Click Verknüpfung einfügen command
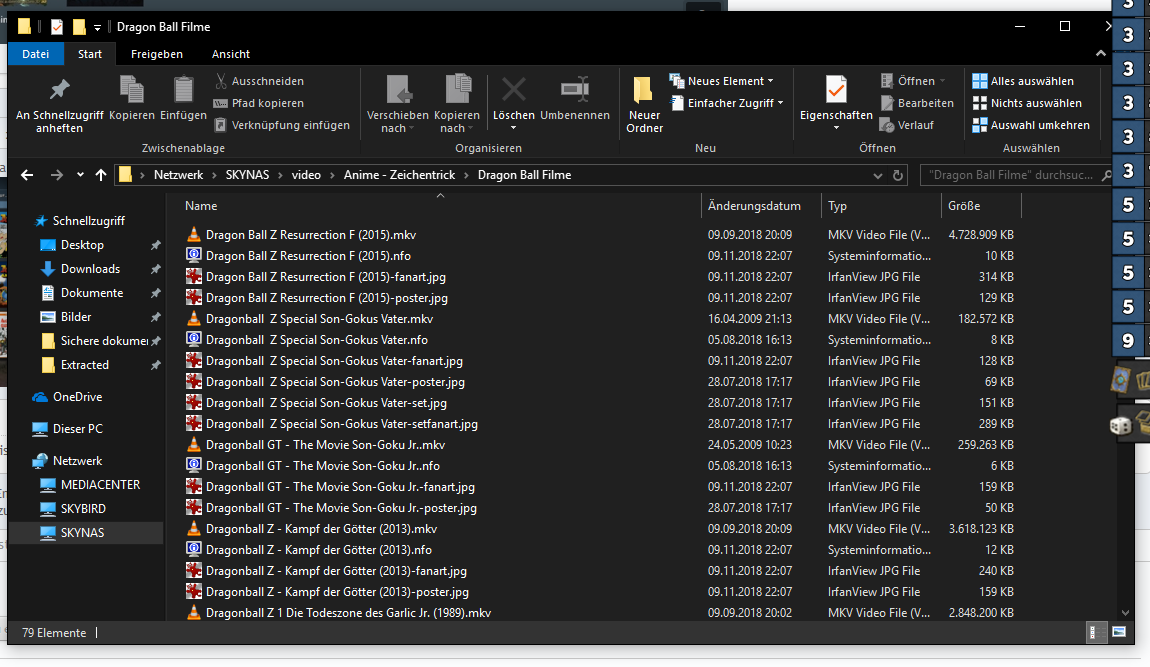 (x=282, y=125)
